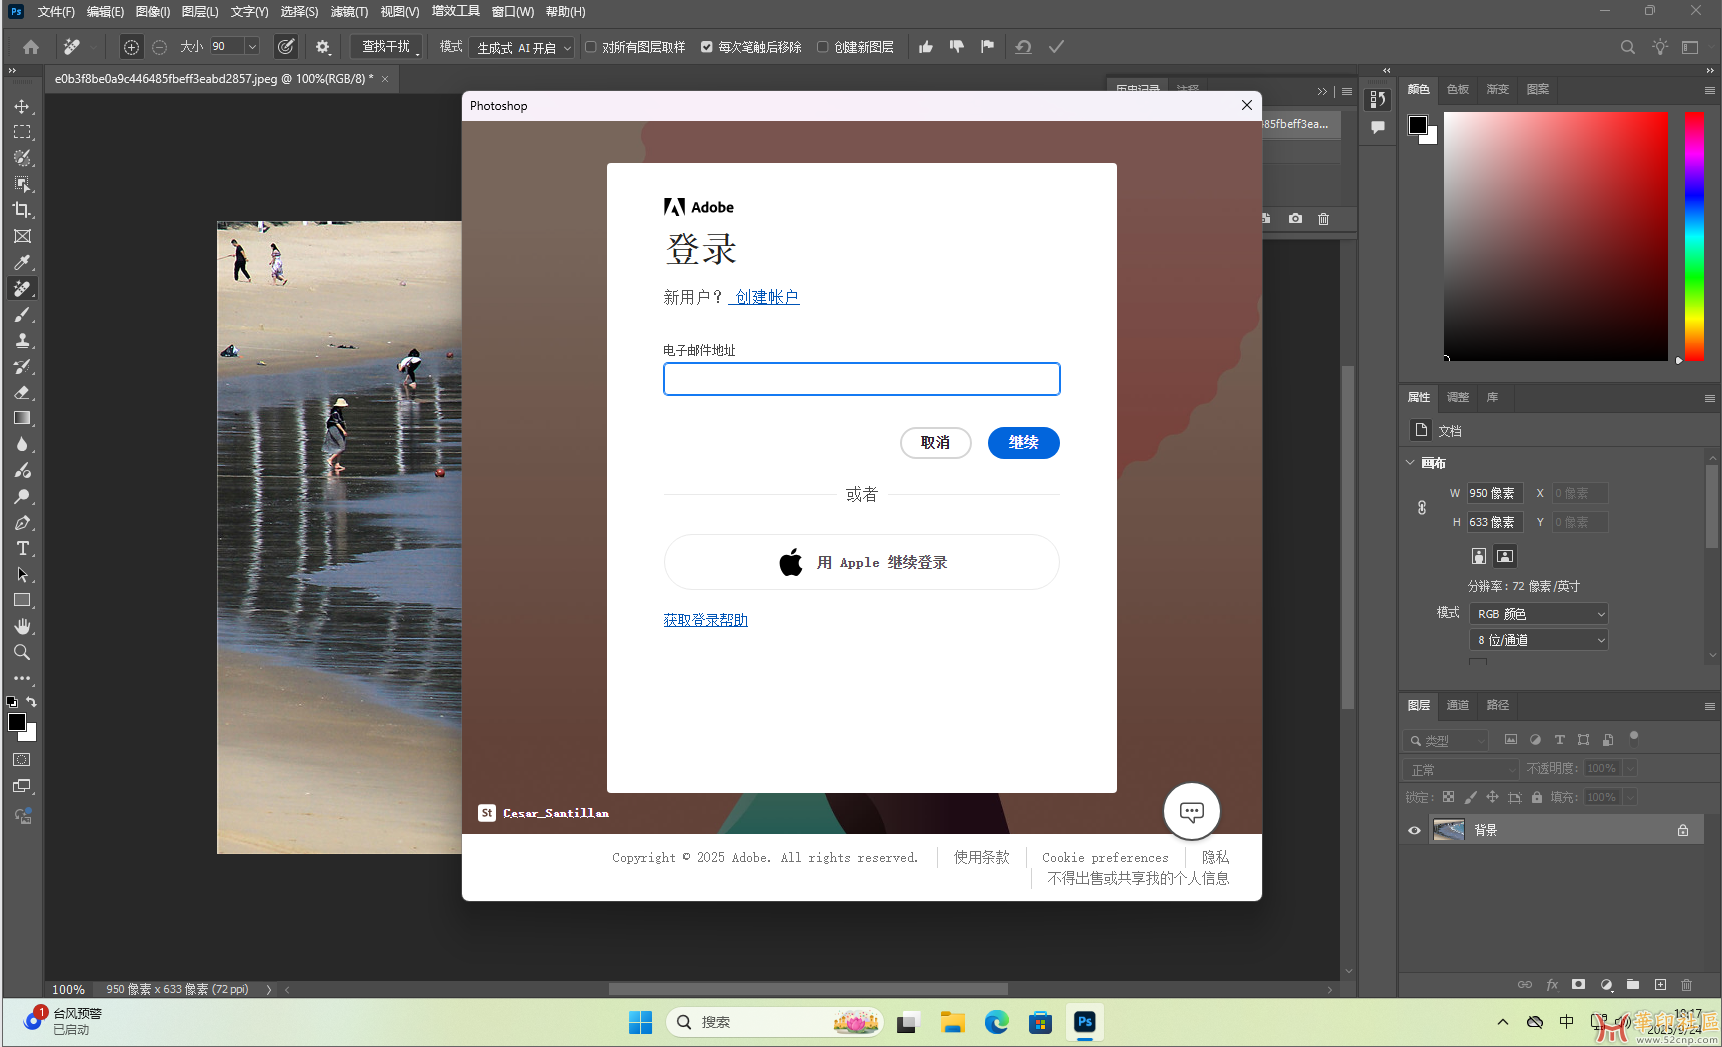Select the Rectangle shape tool

(22, 600)
